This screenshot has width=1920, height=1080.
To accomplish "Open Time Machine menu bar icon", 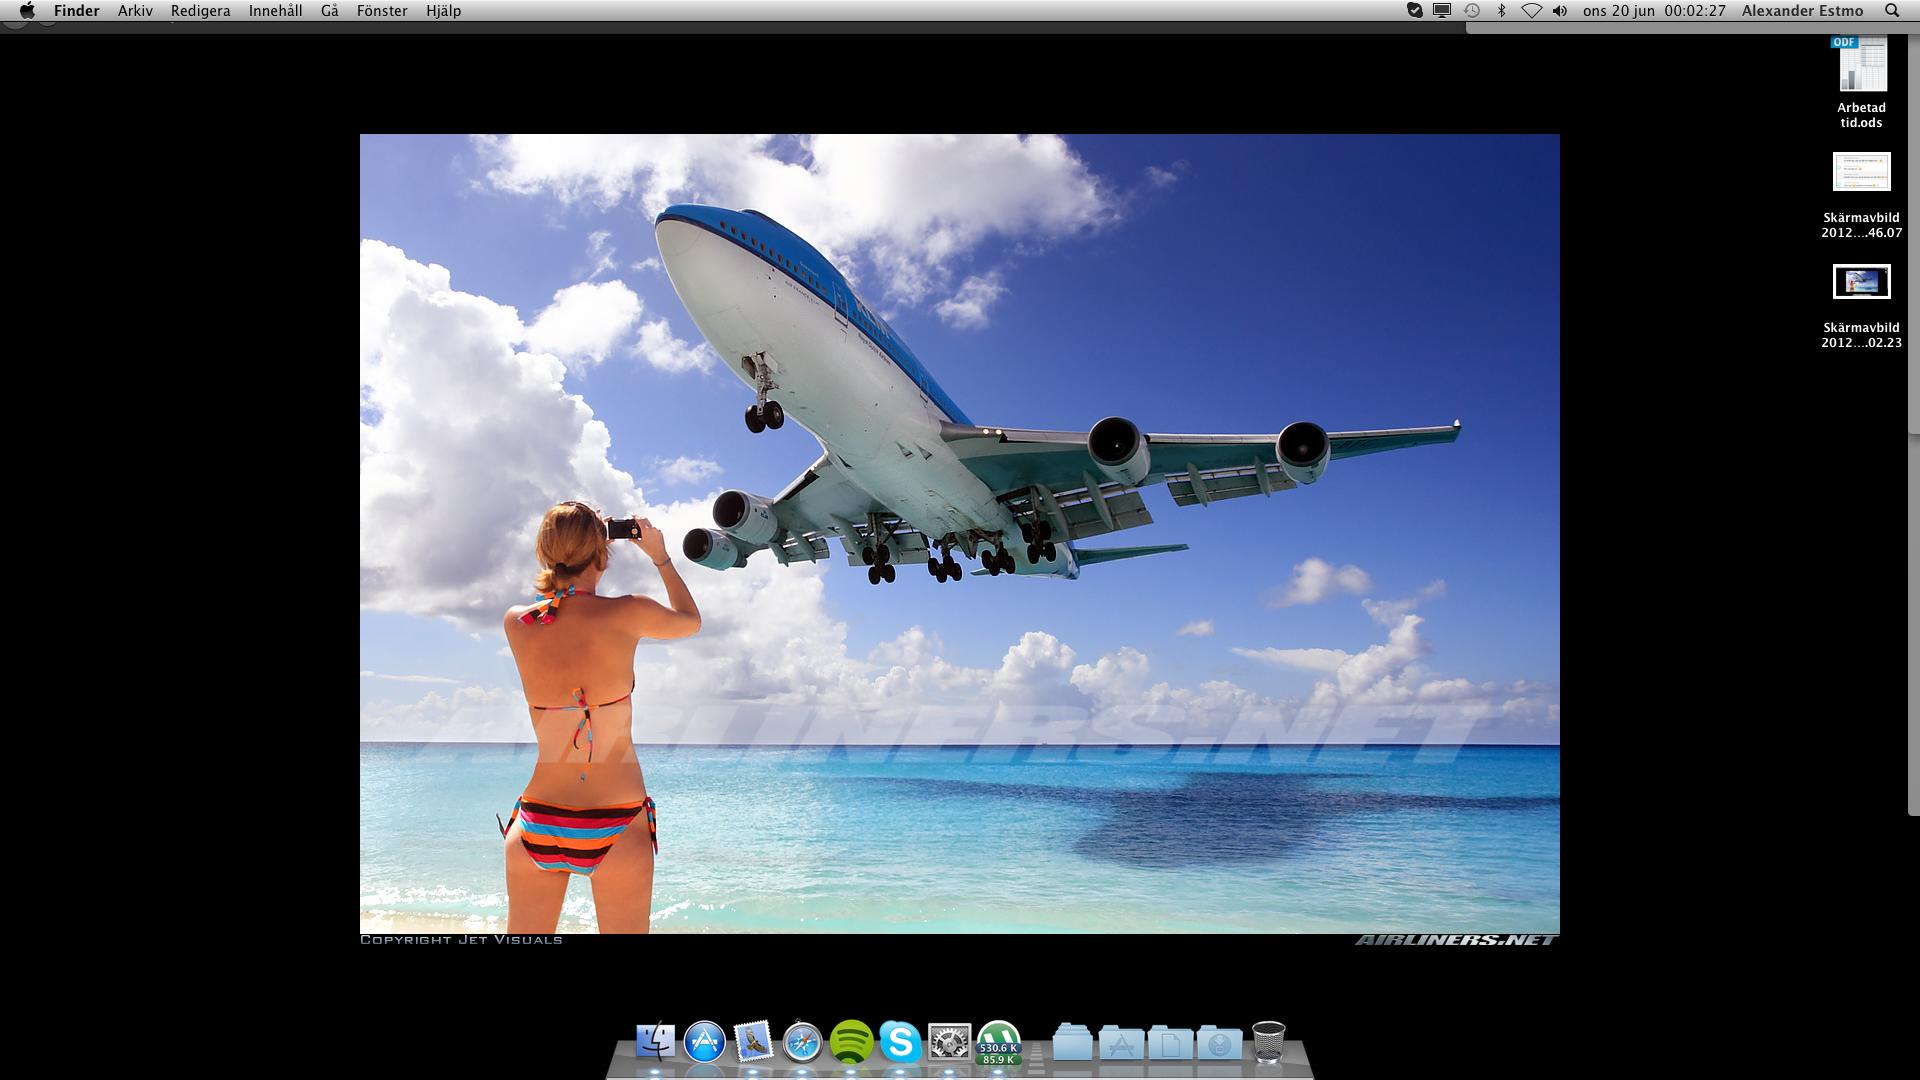I will 1472,11.
